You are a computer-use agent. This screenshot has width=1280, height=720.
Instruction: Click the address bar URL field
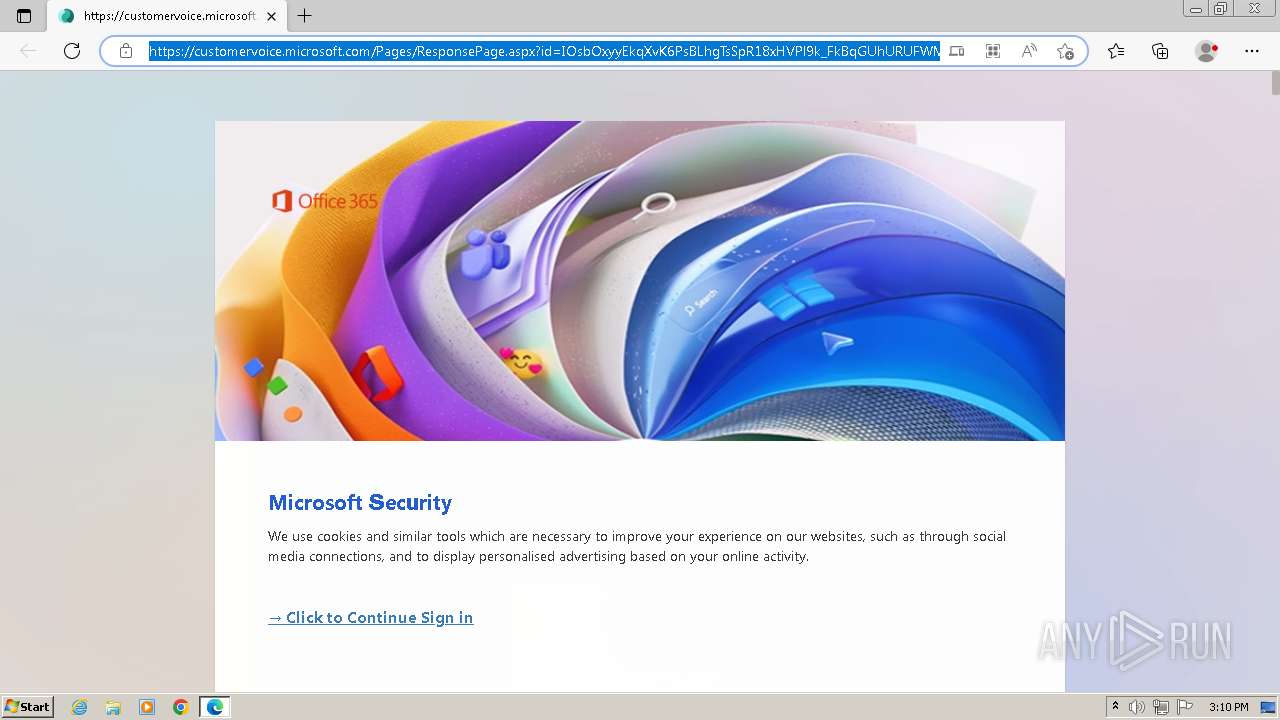tap(544, 51)
